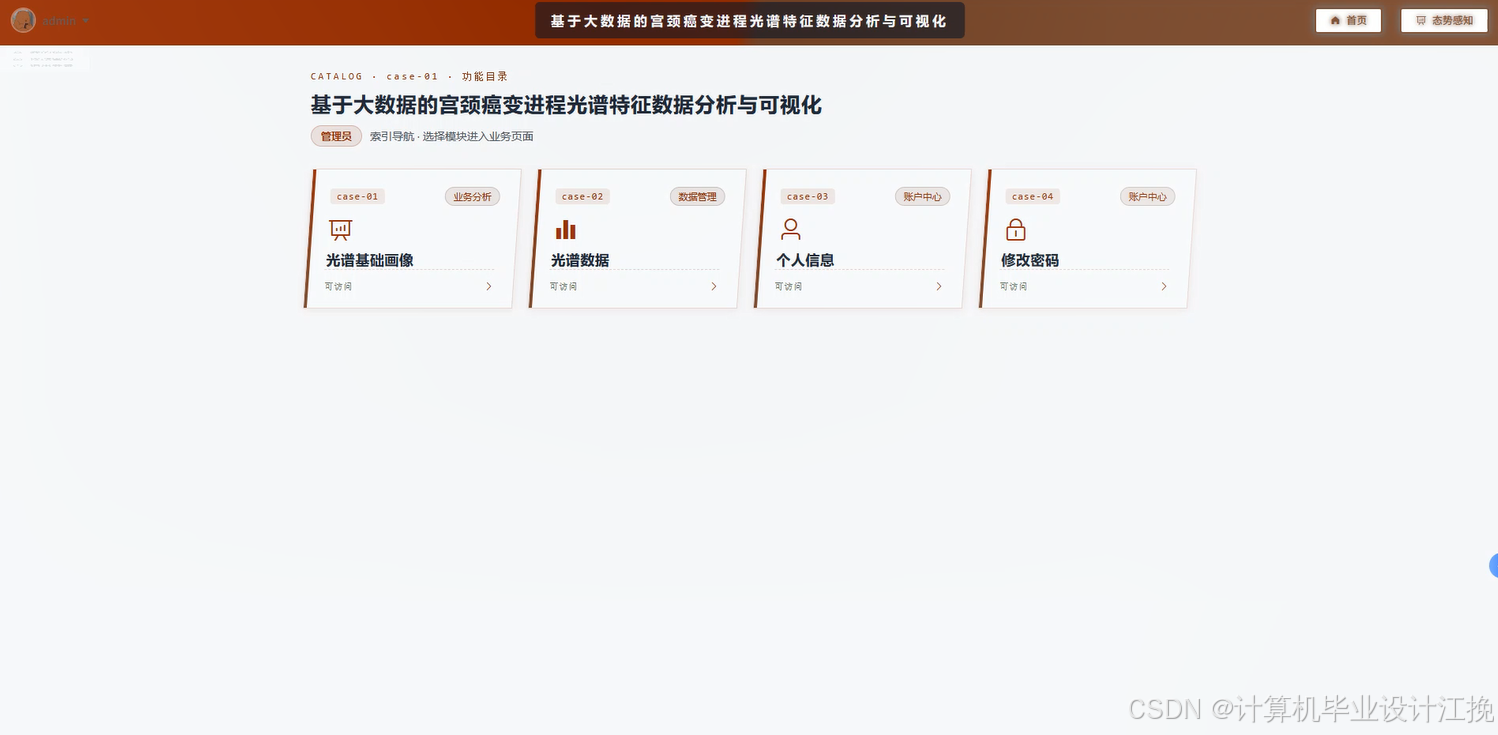Click 可访问 status on 修改密码 card

[1013, 287]
